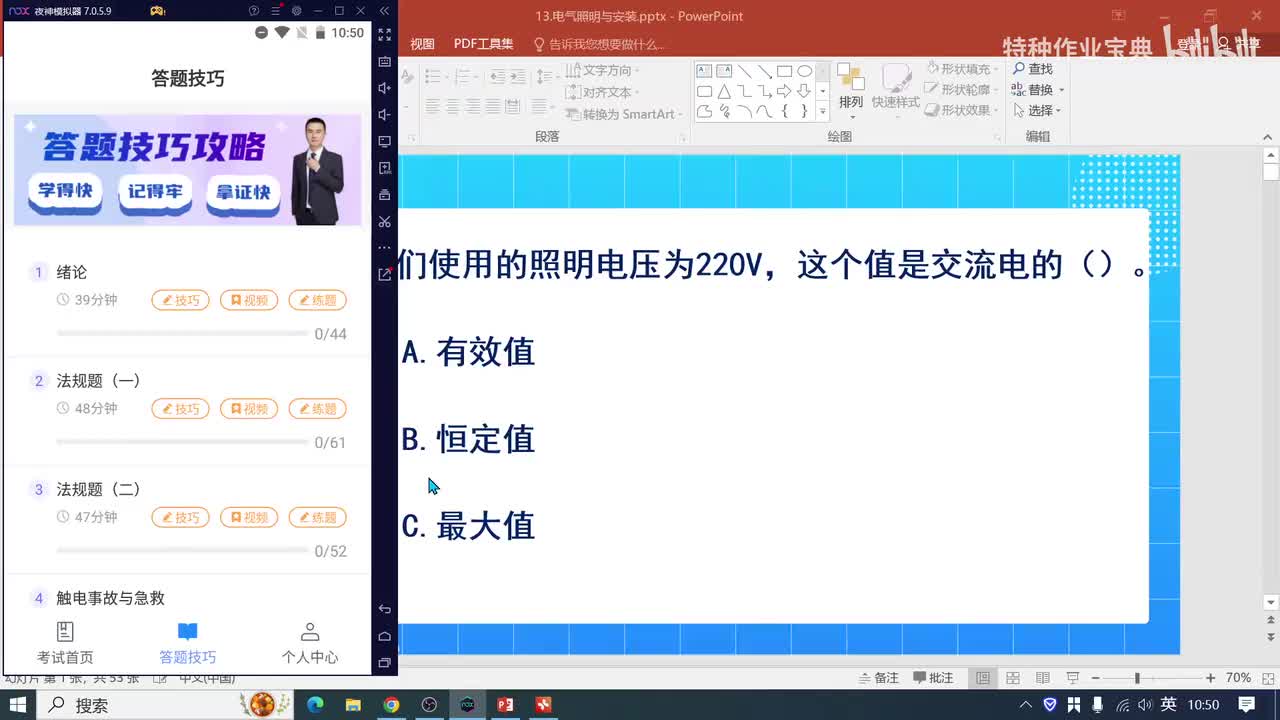Screen dimensions: 1280x720
Task: Click zoom in plus button
Action: tap(1211, 678)
